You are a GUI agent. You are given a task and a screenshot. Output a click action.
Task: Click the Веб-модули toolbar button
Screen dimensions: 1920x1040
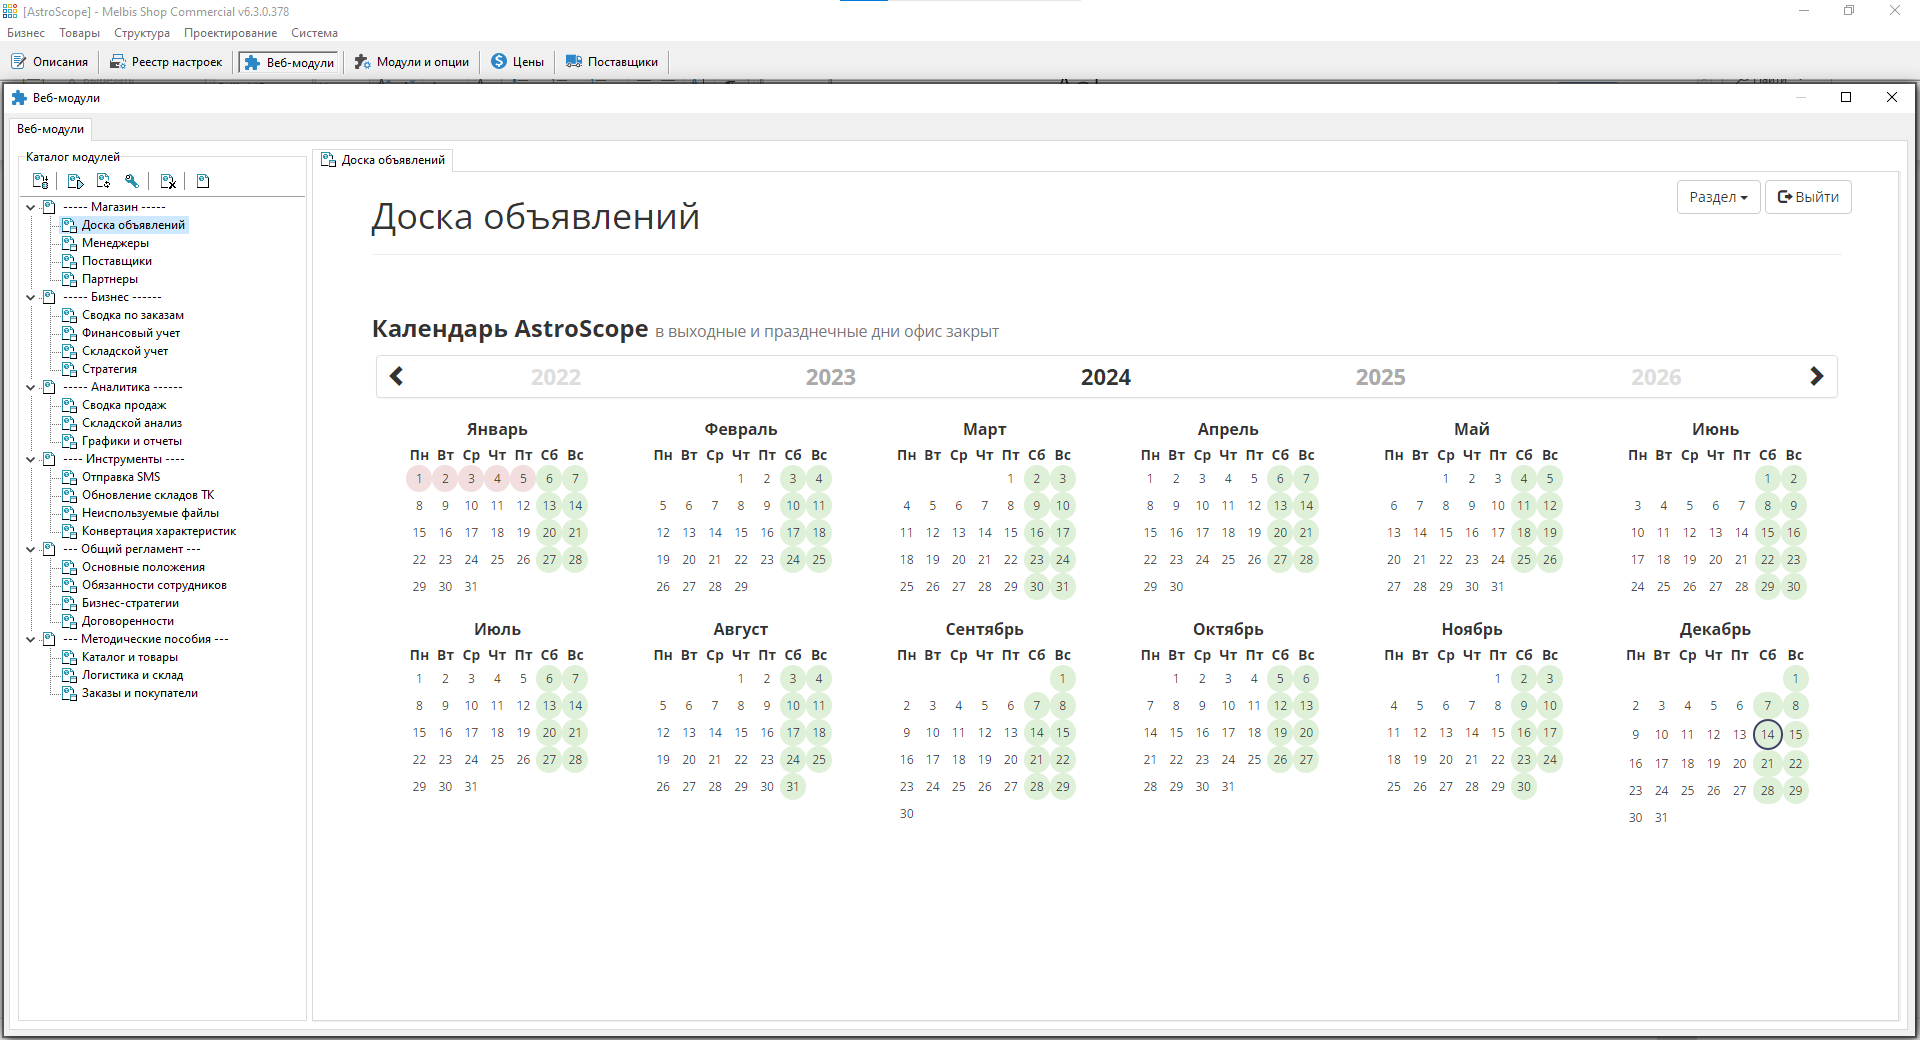pyautogui.click(x=289, y=62)
